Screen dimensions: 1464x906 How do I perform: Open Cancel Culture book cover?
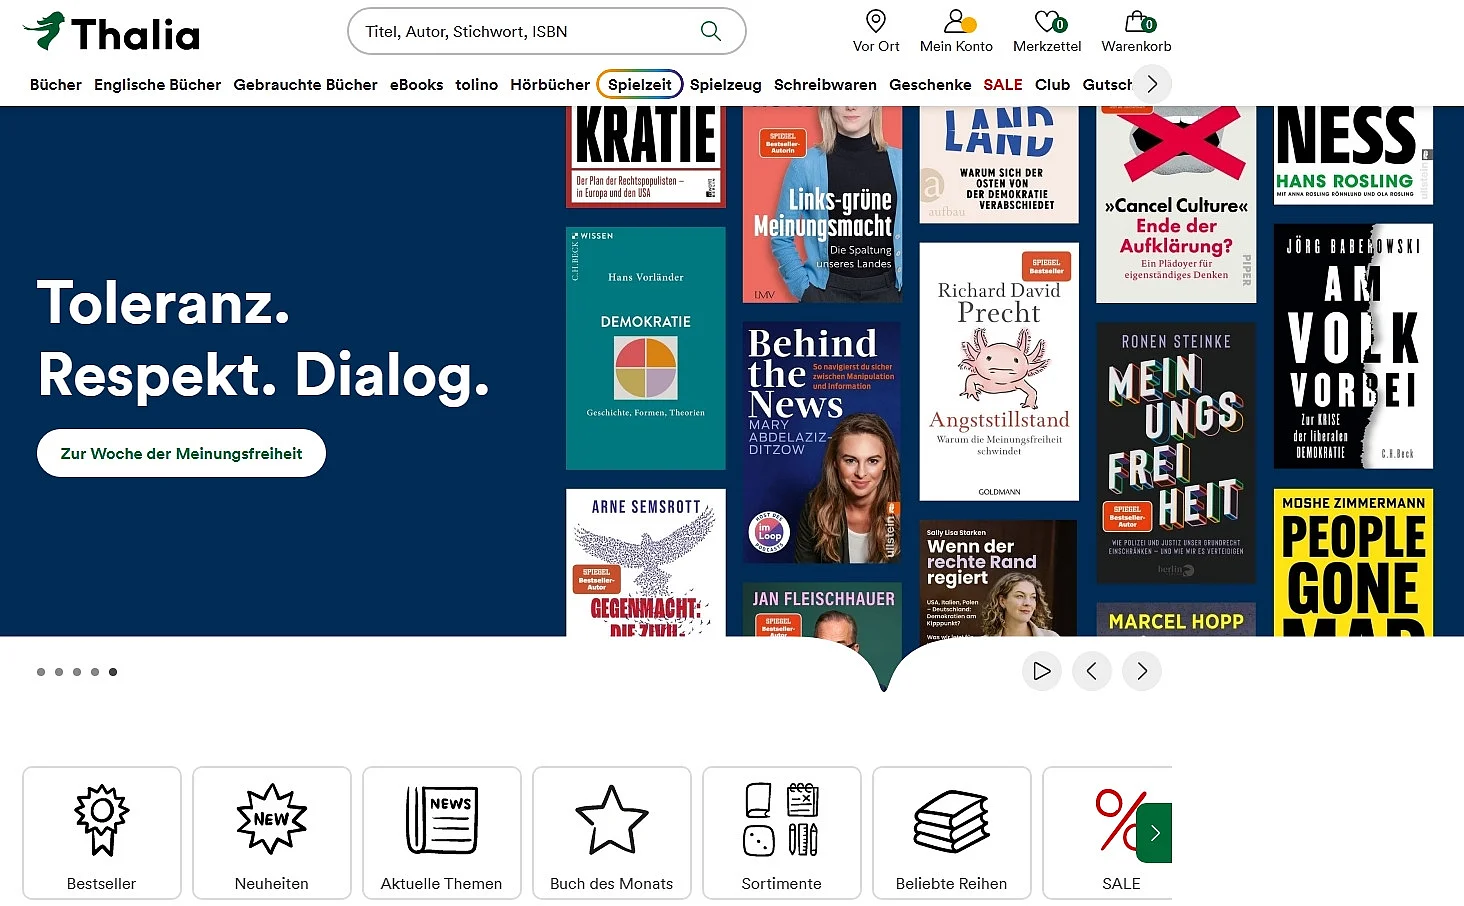[1176, 204]
